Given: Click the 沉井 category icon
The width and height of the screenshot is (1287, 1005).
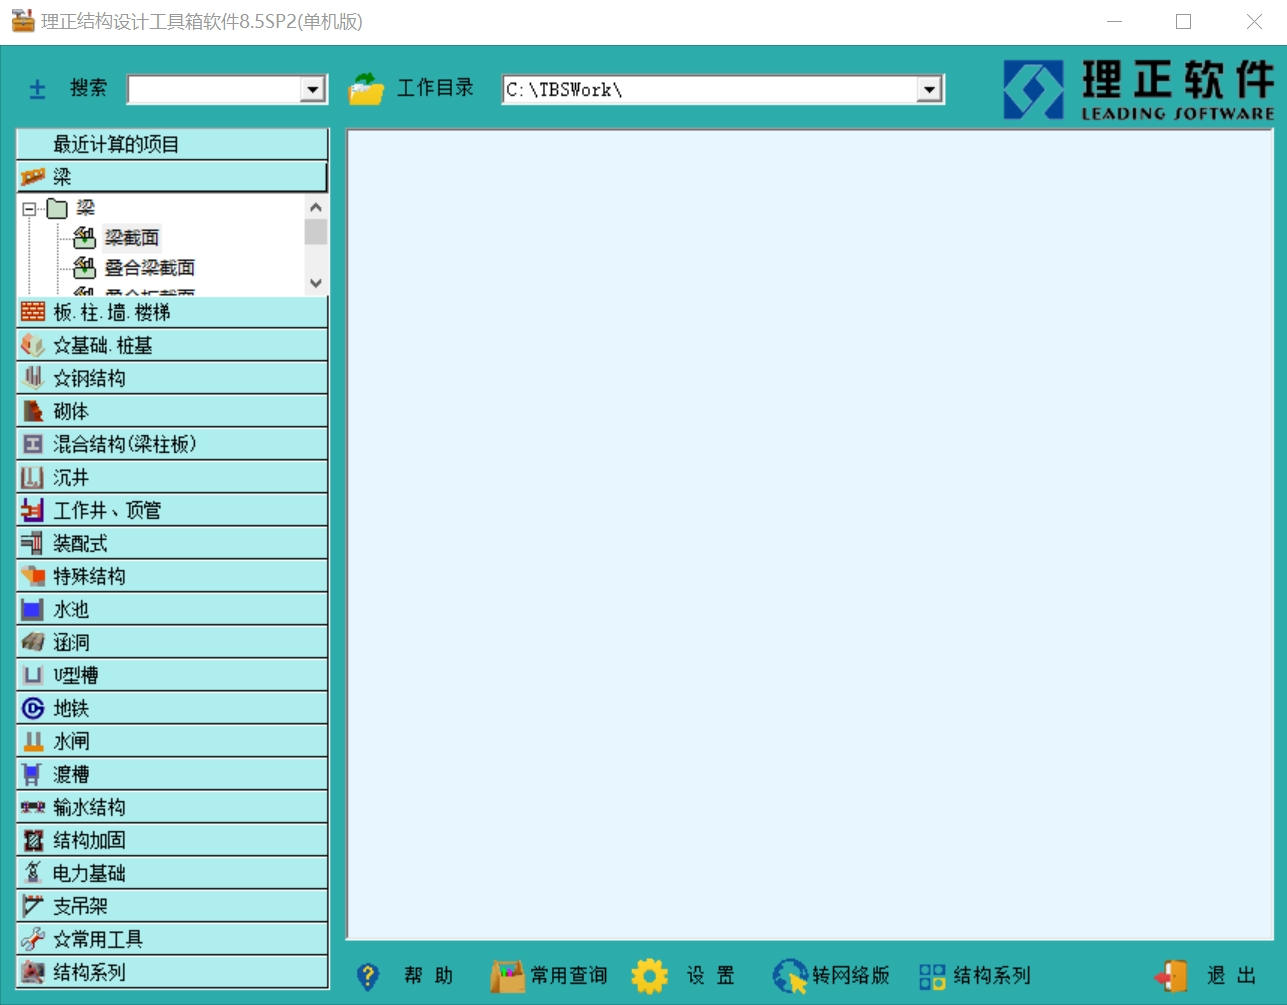Looking at the screenshot, I should [33, 477].
